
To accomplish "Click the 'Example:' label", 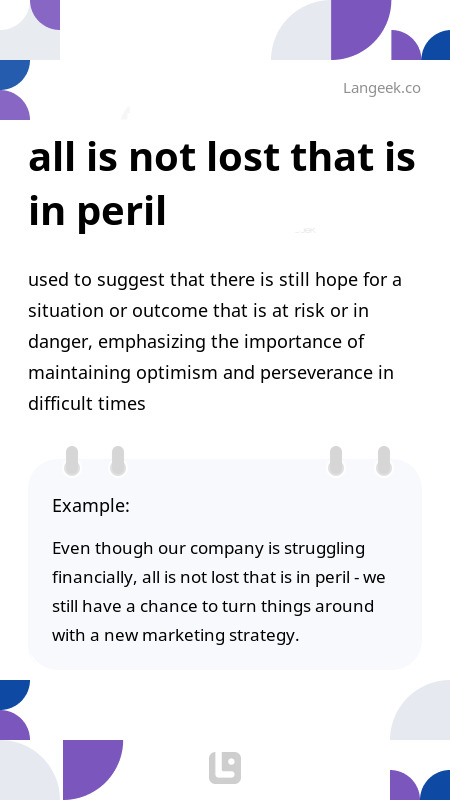I will click(91, 506).
